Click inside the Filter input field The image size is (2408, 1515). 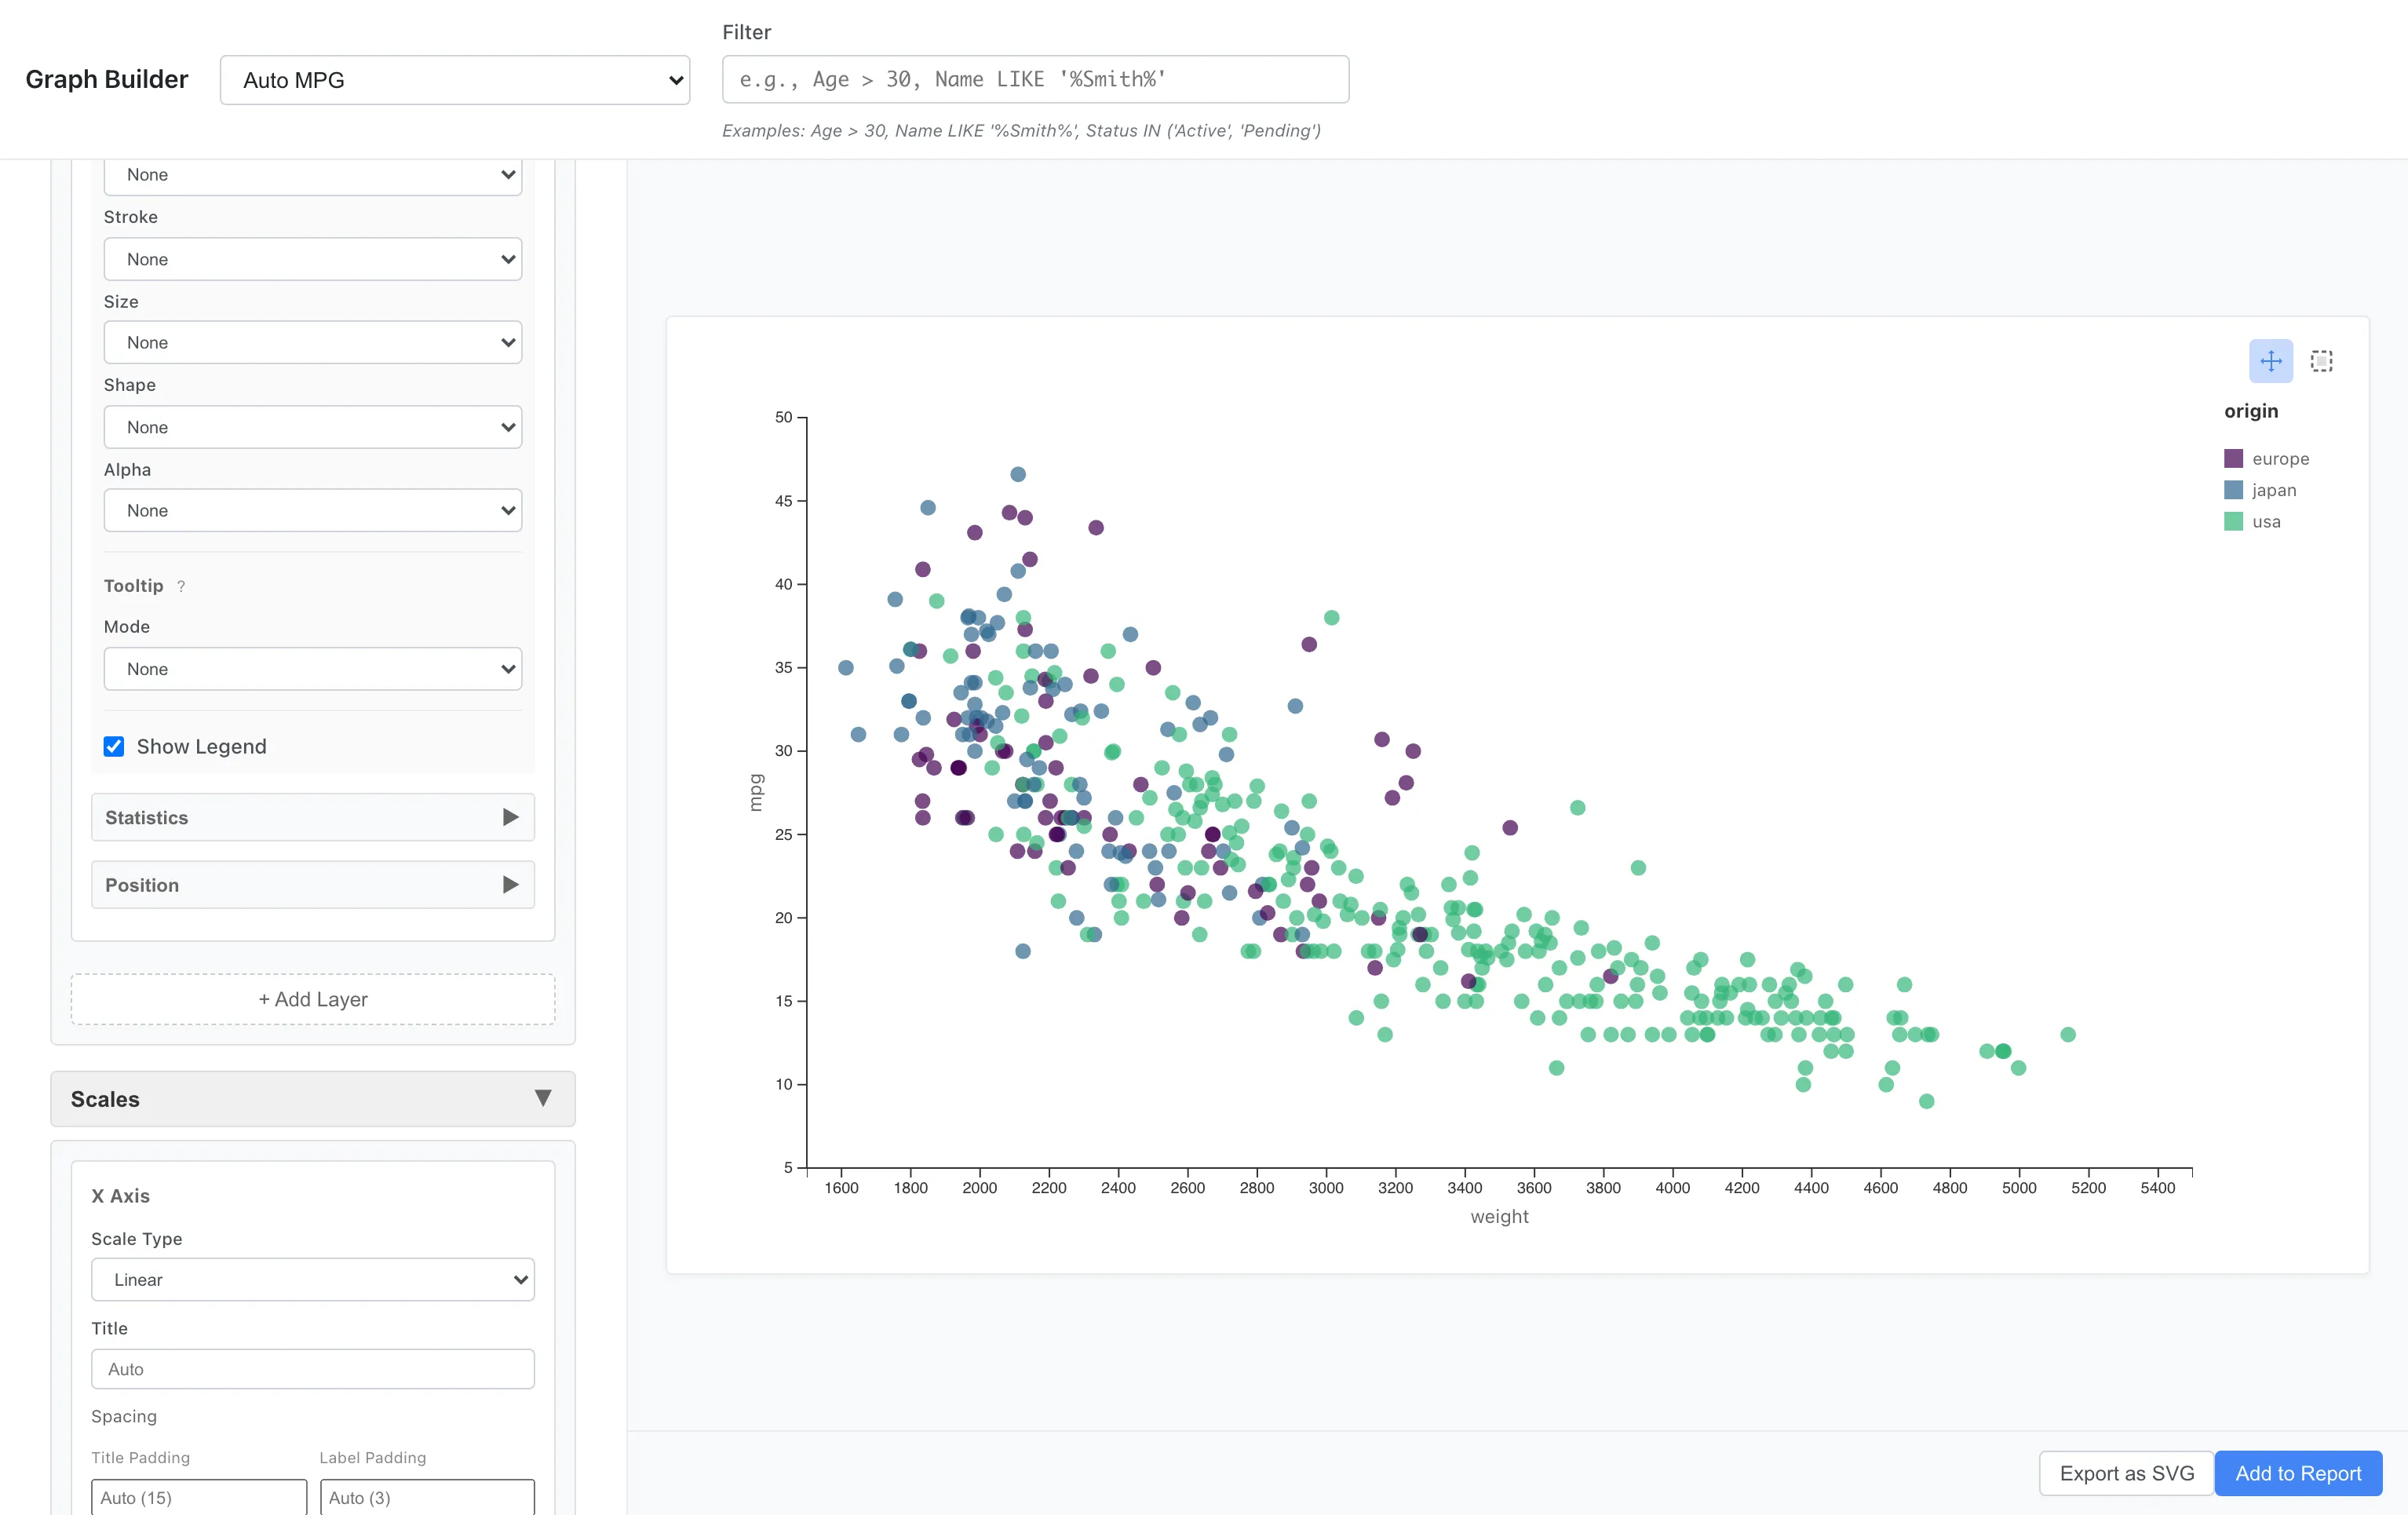[x=1034, y=79]
